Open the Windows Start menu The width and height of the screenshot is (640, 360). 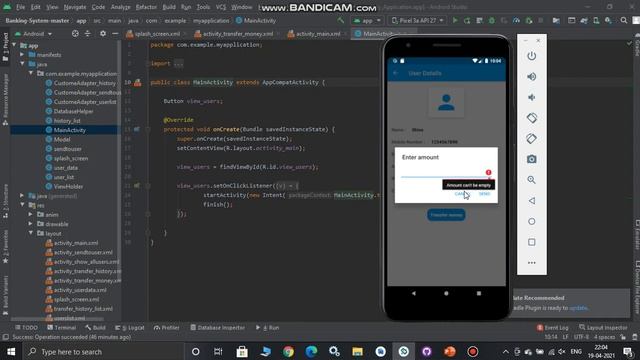click(11, 351)
